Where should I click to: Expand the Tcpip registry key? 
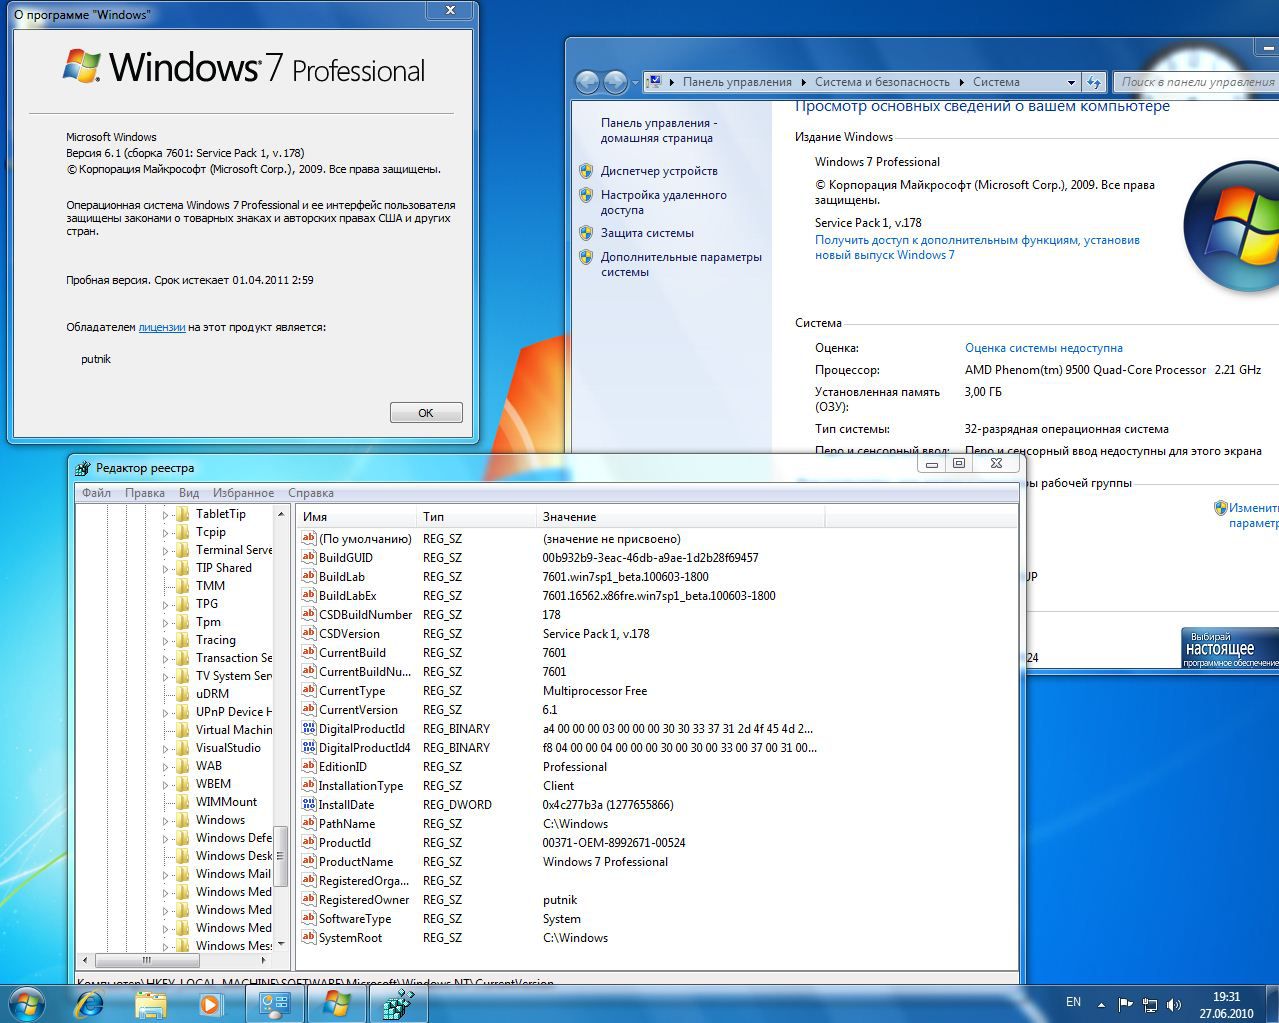[166, 532]
